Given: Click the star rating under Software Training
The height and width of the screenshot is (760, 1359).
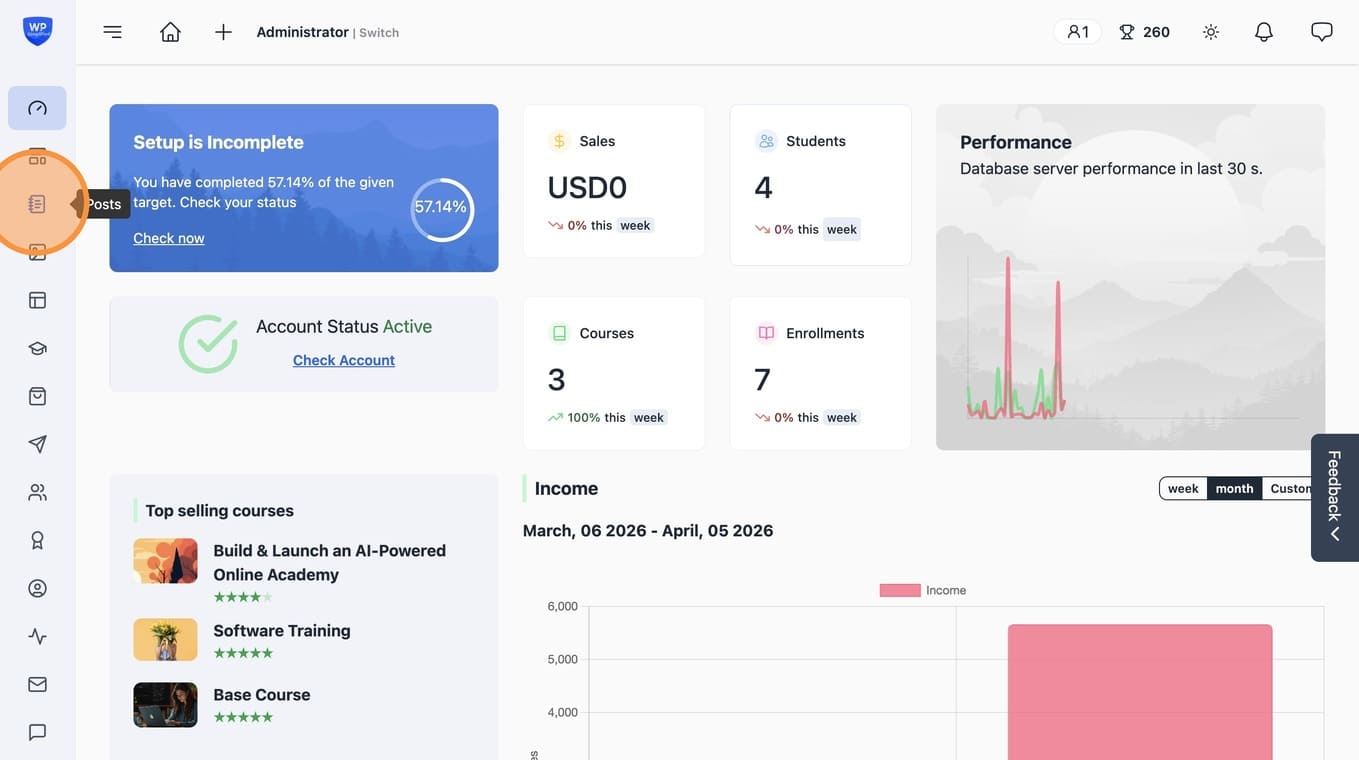Looking at the screenshot, I should coord(243,653).
